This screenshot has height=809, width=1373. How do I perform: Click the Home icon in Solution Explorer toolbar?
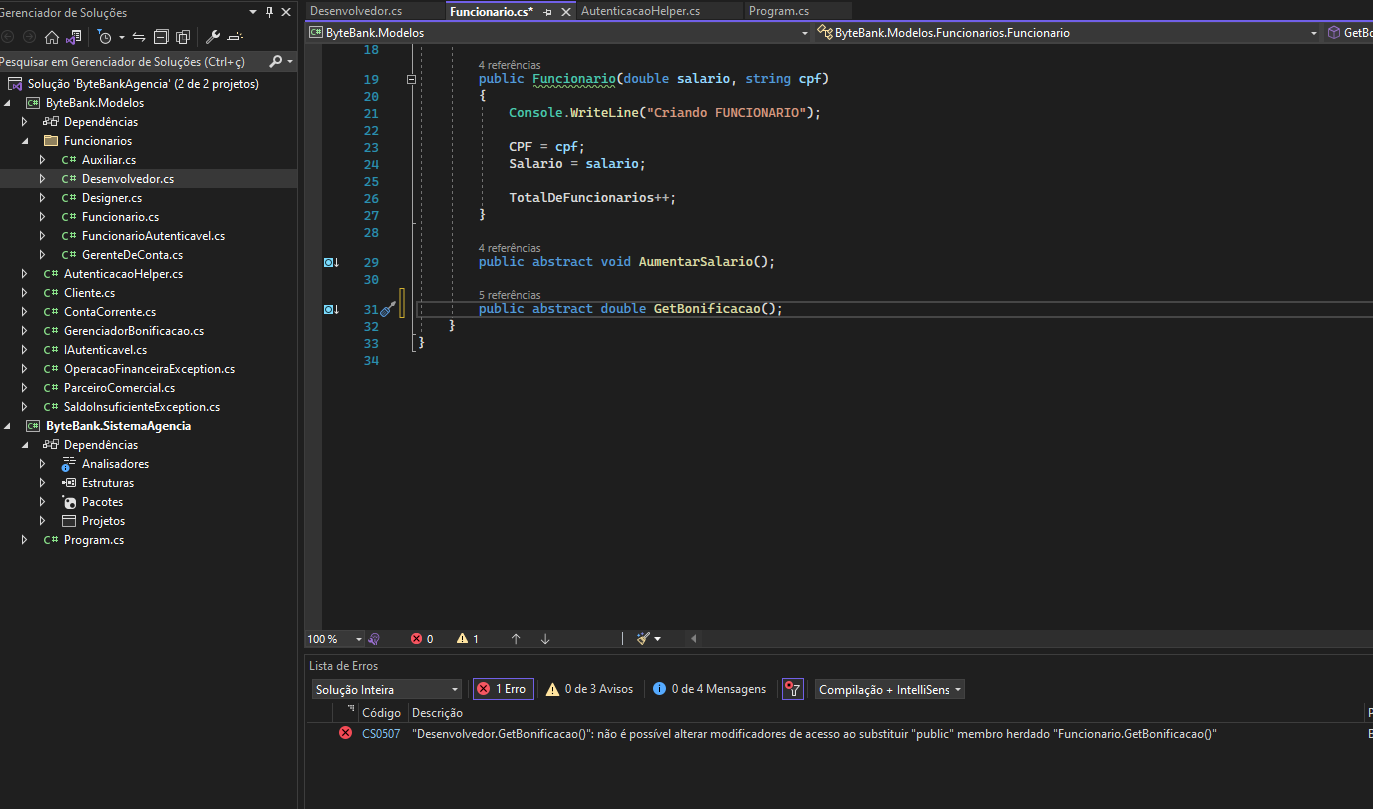tap(52, 37)
